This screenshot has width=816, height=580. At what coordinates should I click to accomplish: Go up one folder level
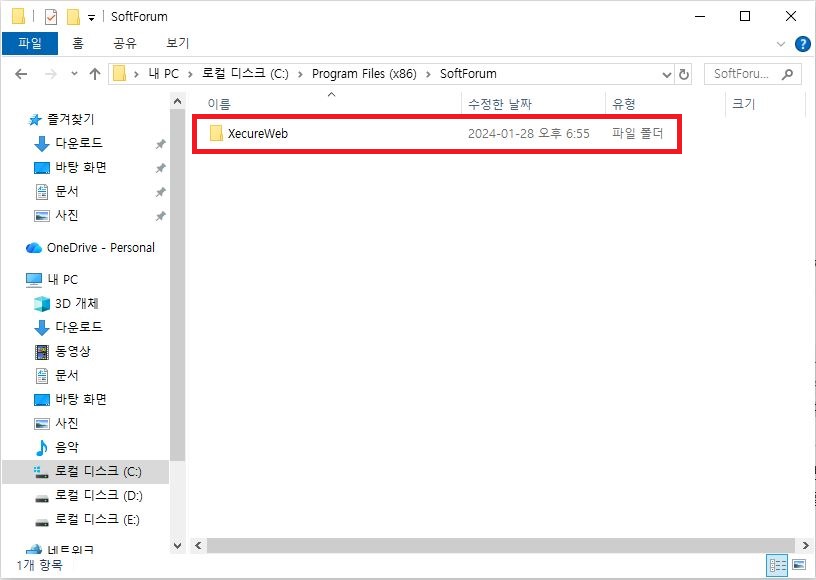click(x=95, y=74)
